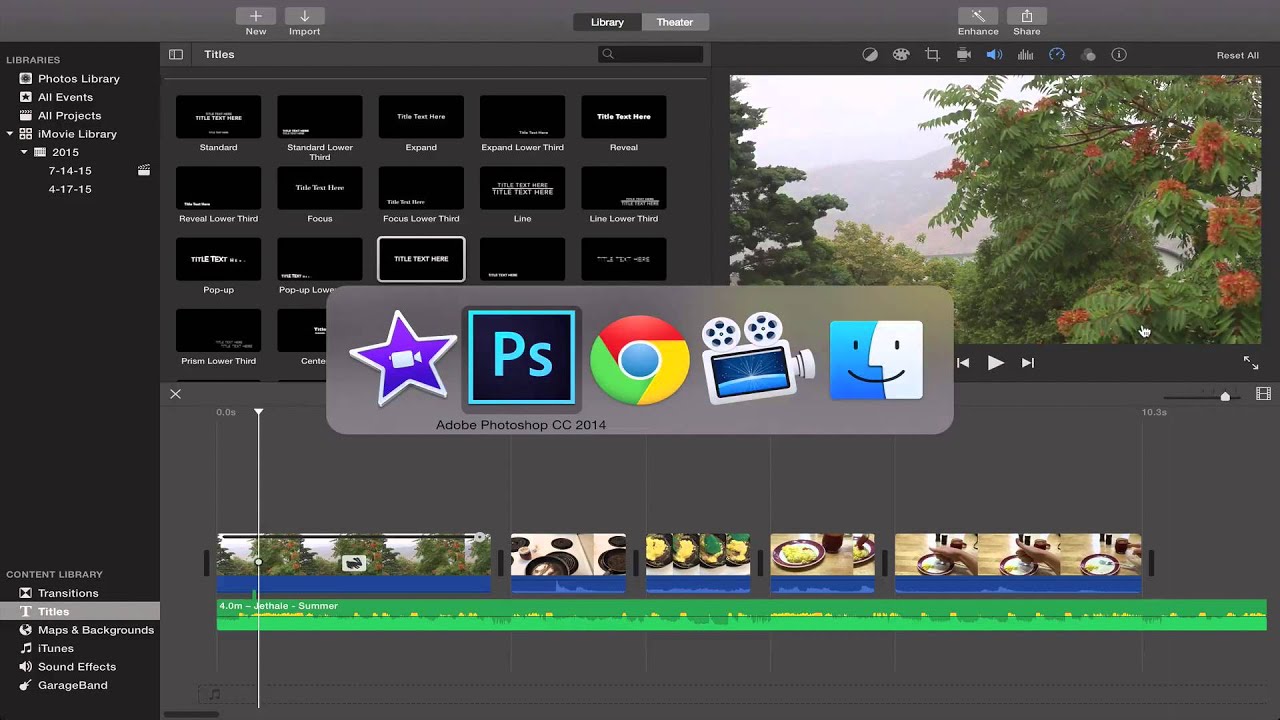Switch to the Library tab
The image size is (1280, 720).
(607, 22)
